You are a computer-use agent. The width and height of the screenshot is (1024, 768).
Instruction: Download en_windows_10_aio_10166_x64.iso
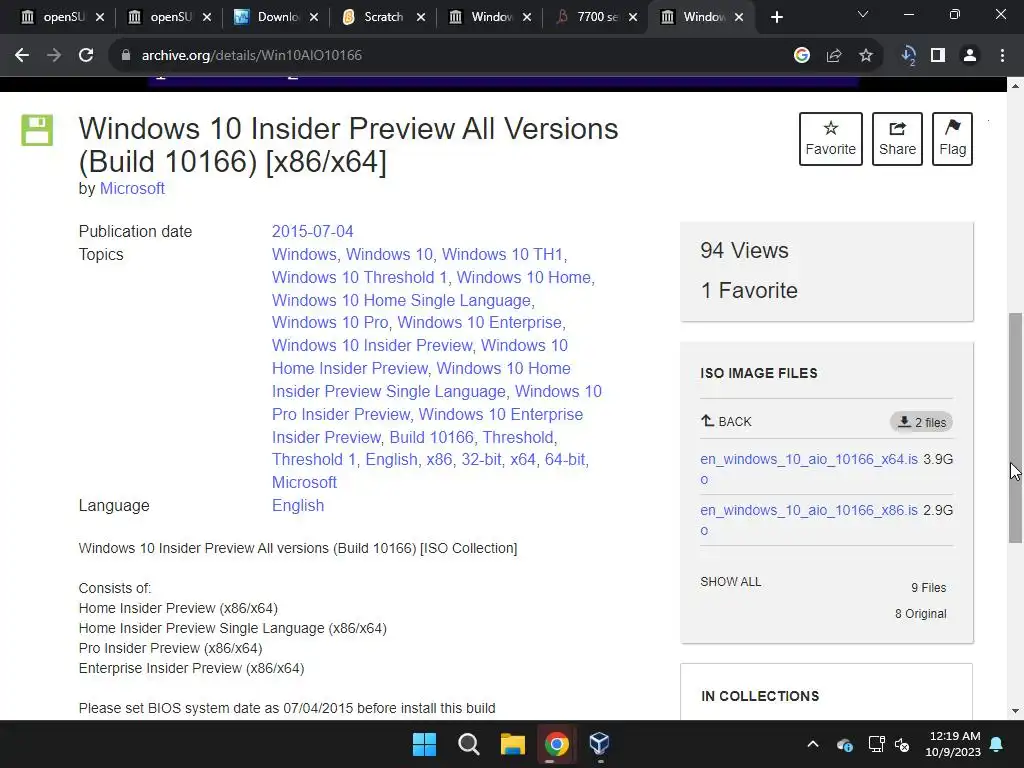(x=808, y=469)
